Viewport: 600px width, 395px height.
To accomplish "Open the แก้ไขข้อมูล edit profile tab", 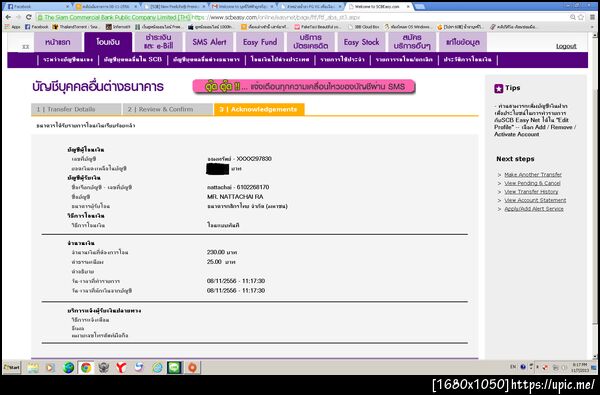I will pyautogui.click(x=463, y=42).
